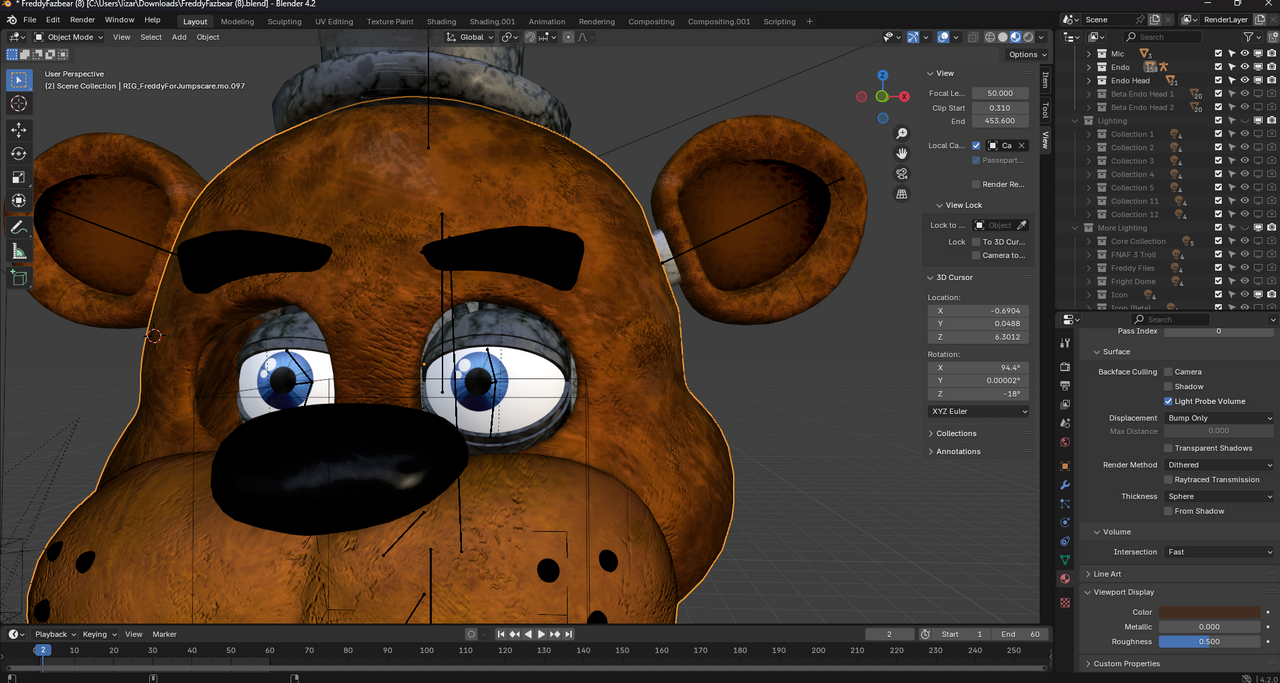Open the Global transform orientation dropdown
This screenshot has width=1280, height=683.
pos(471,37)
